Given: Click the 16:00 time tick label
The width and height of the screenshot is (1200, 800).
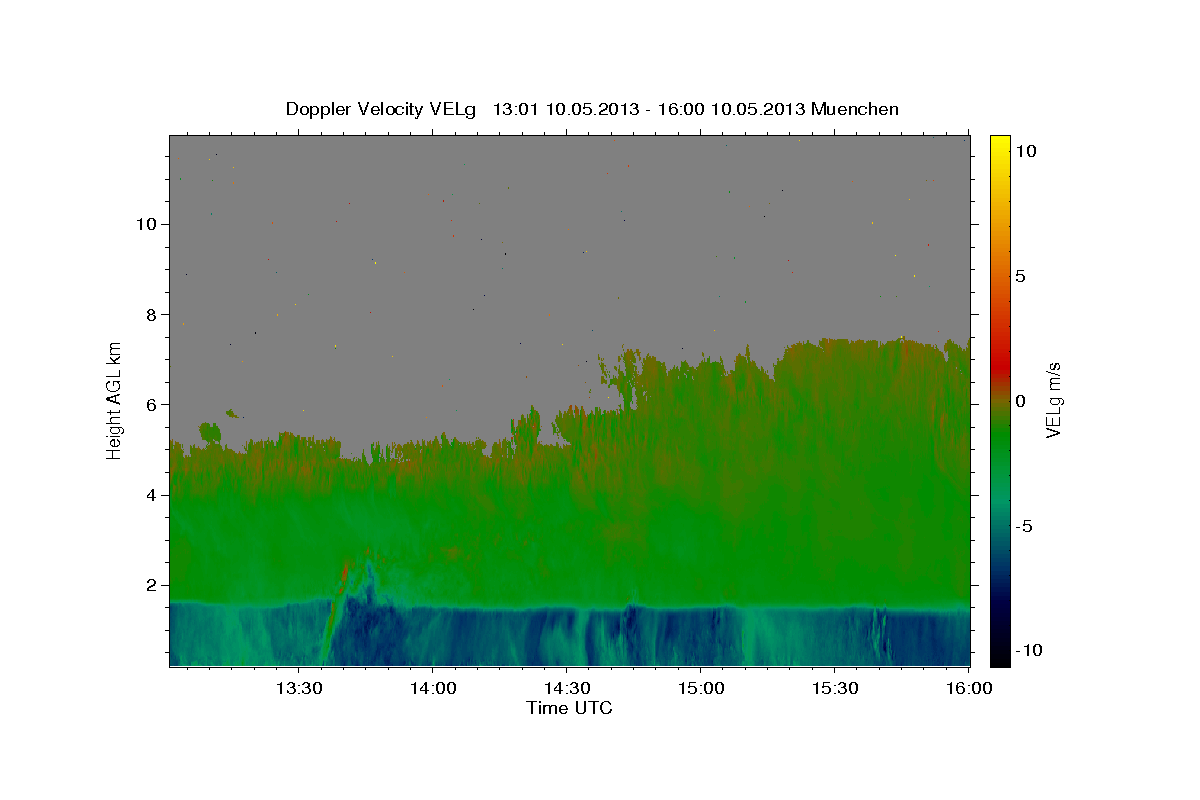Looking at the screenshot, I should [968, 689].
